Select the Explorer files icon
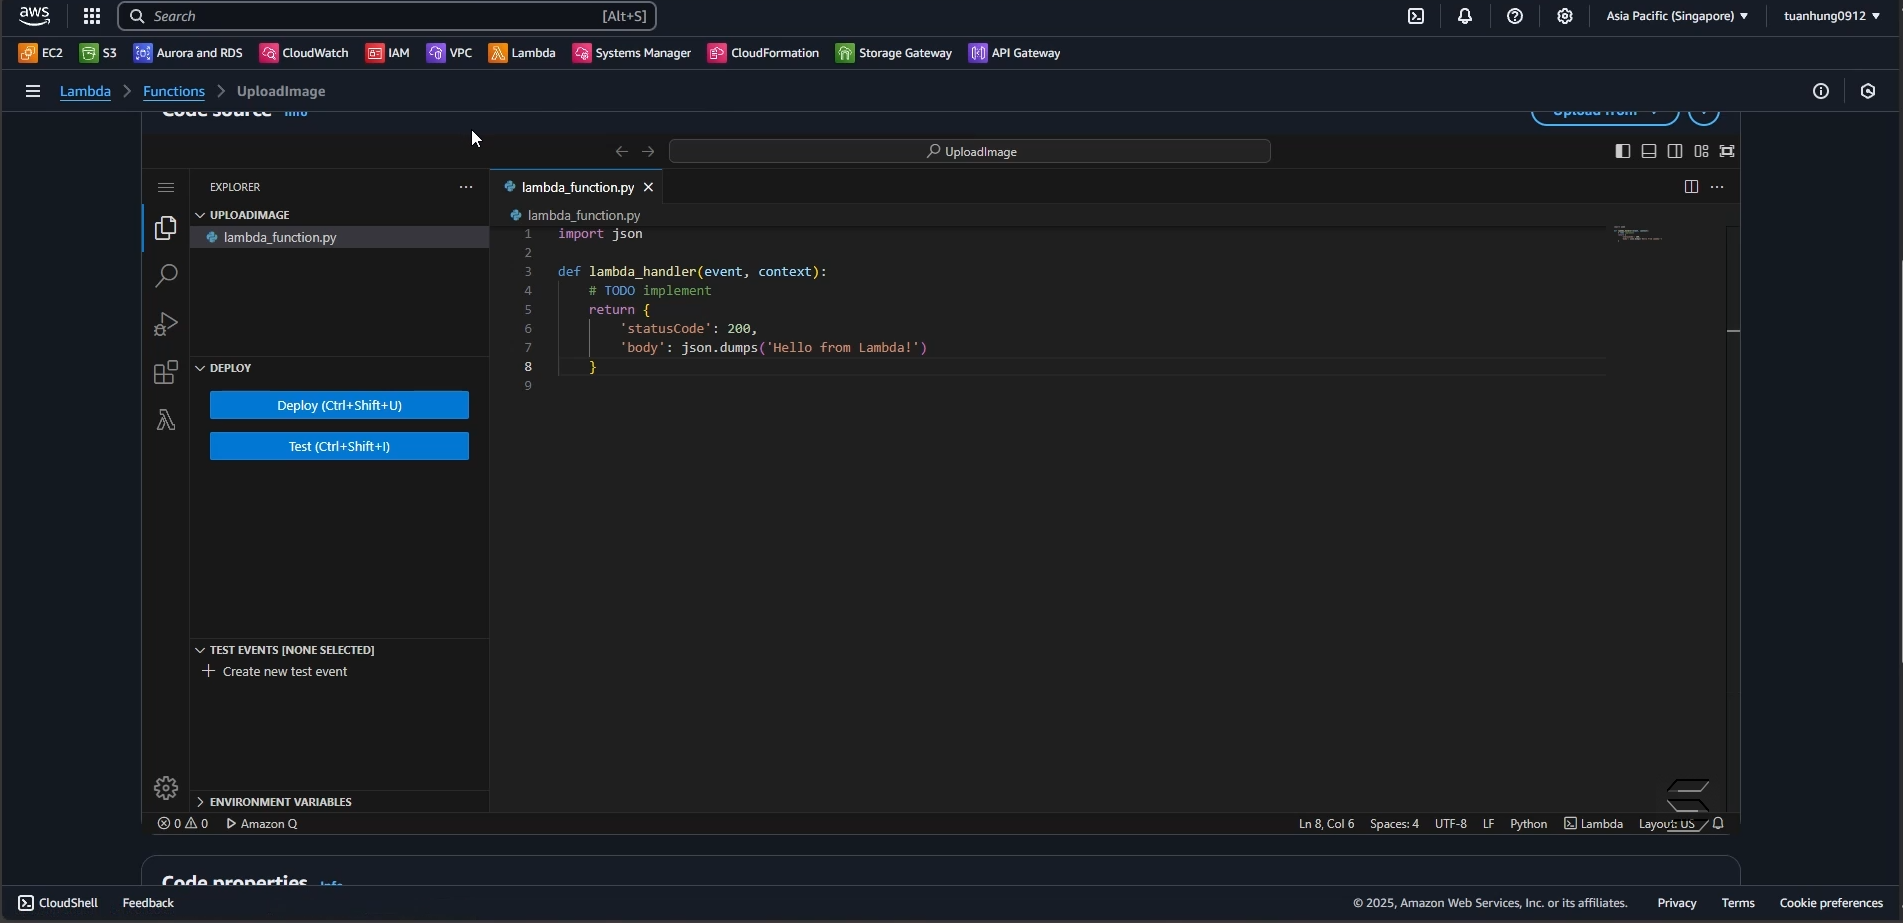The width and height of the screenshot is (1903, 923). 166,229
